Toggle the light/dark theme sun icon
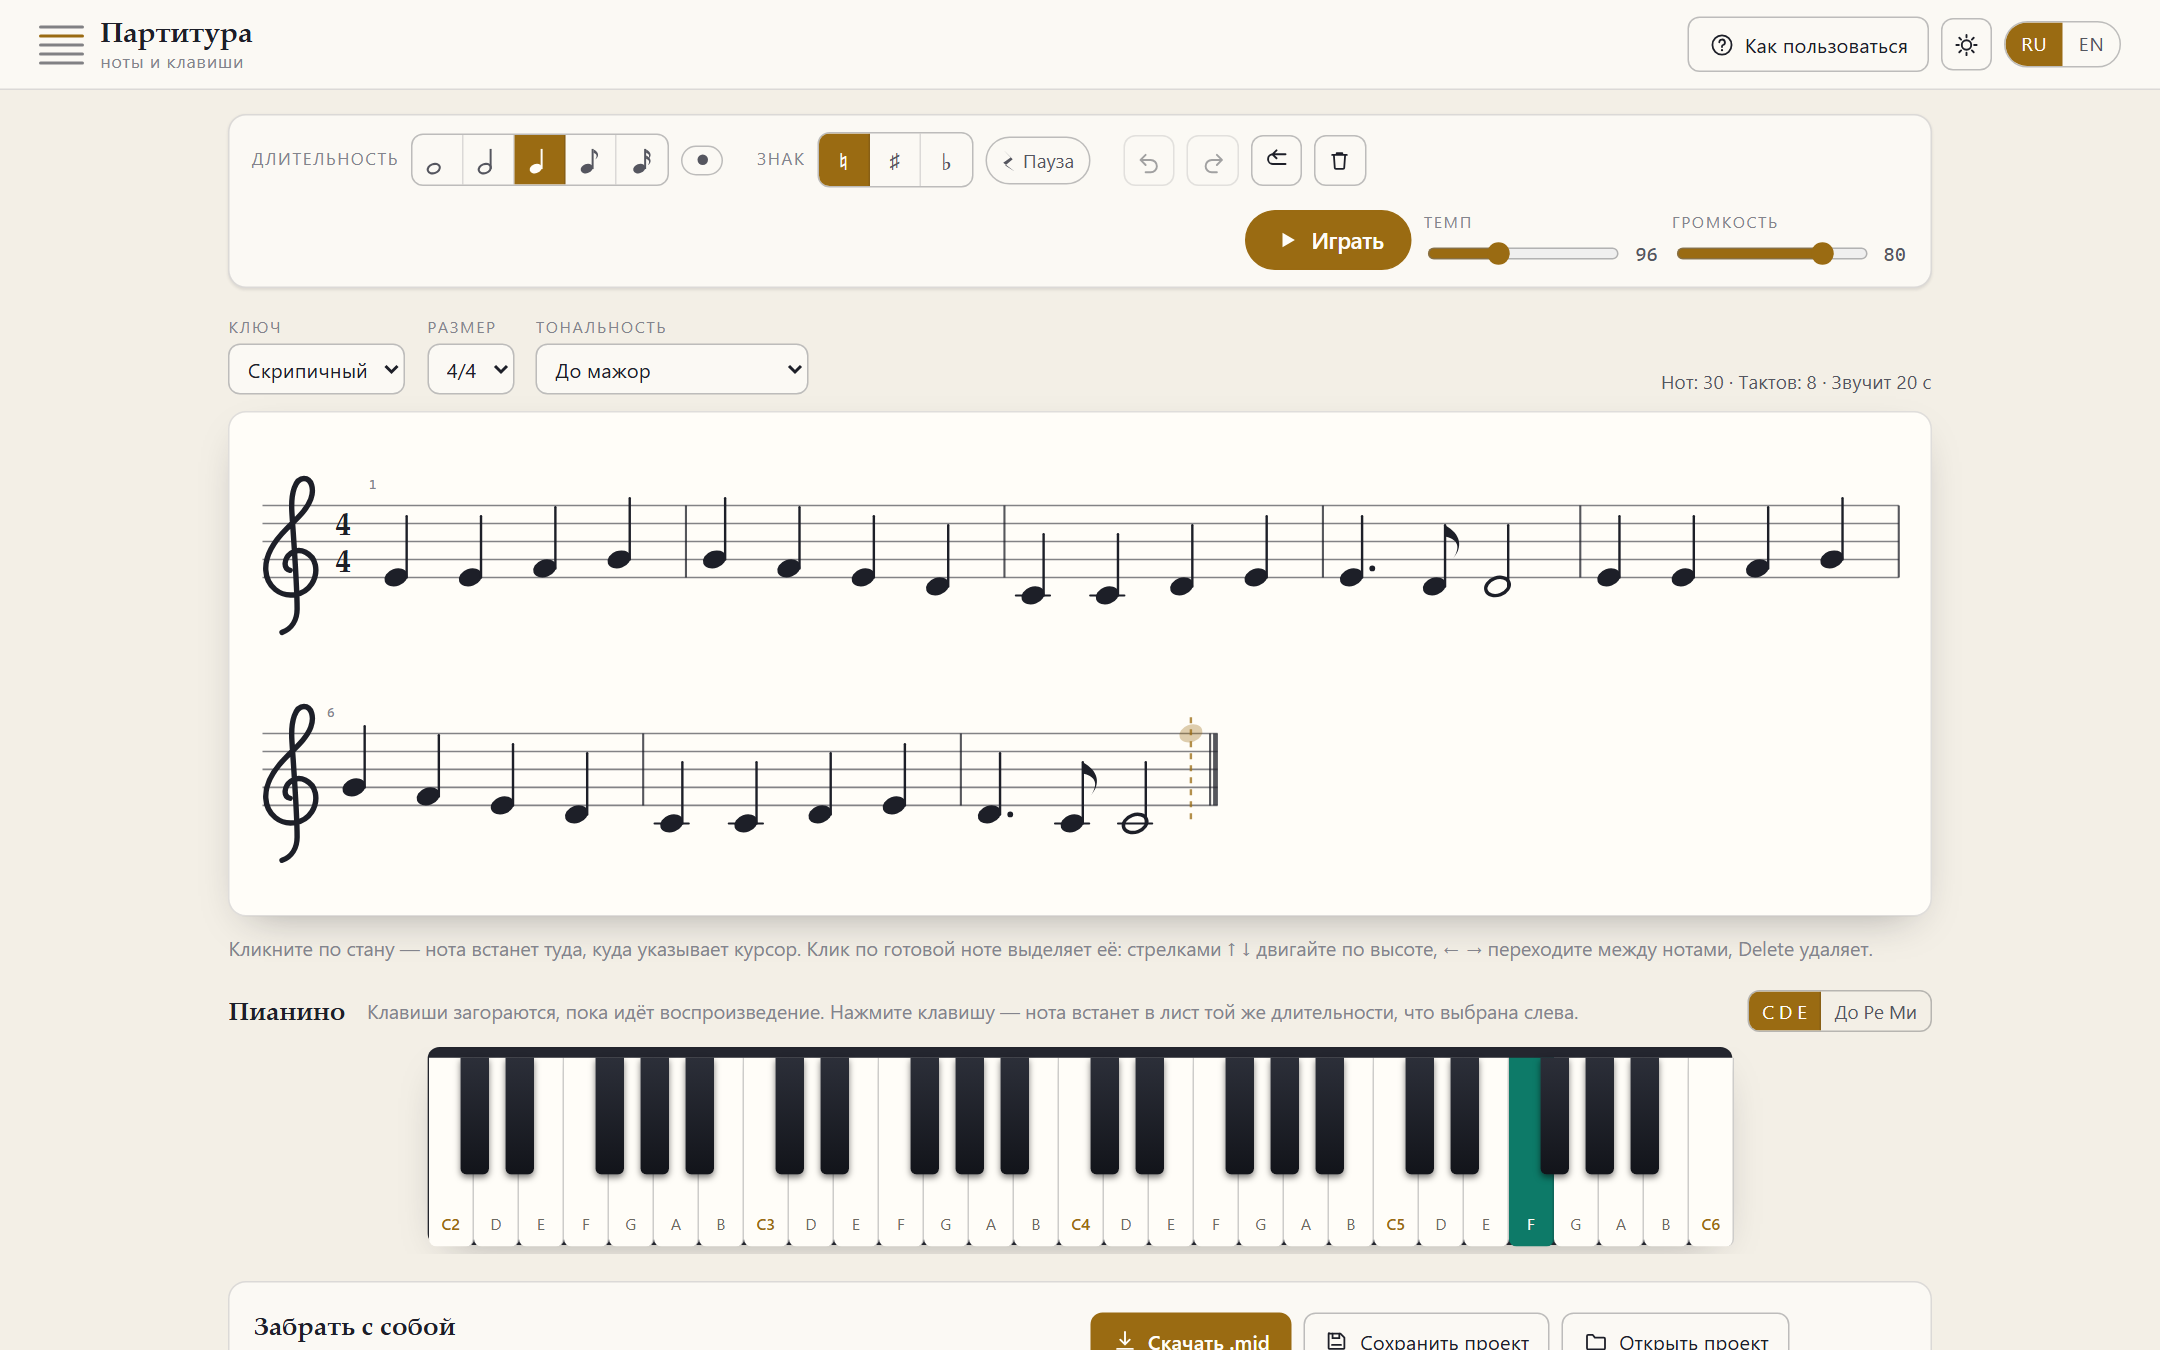 click(x=1966, y=45)
